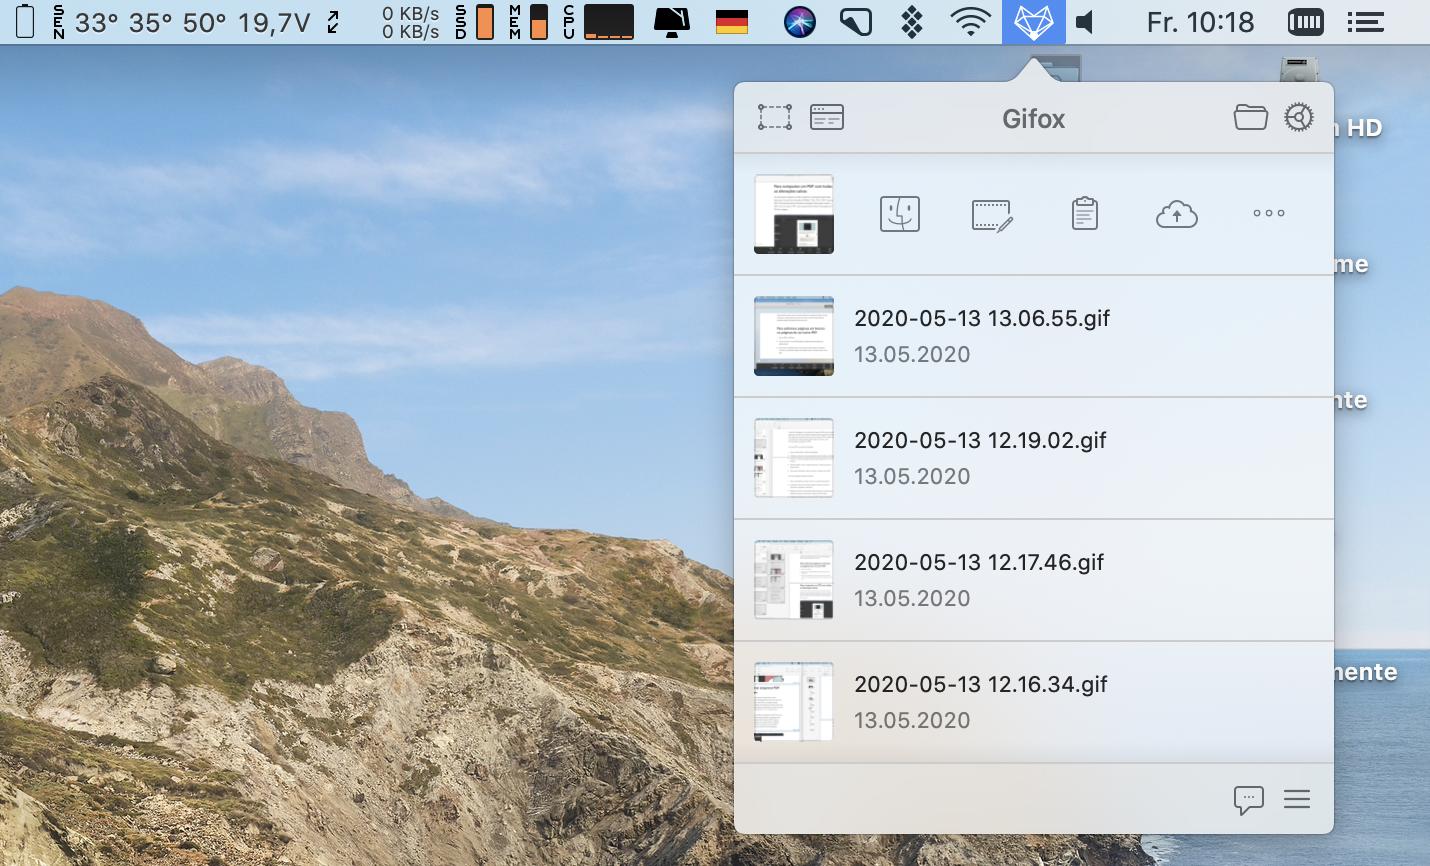
Task: Reveal the selected GIF in Finder
Action: [900, 214]
